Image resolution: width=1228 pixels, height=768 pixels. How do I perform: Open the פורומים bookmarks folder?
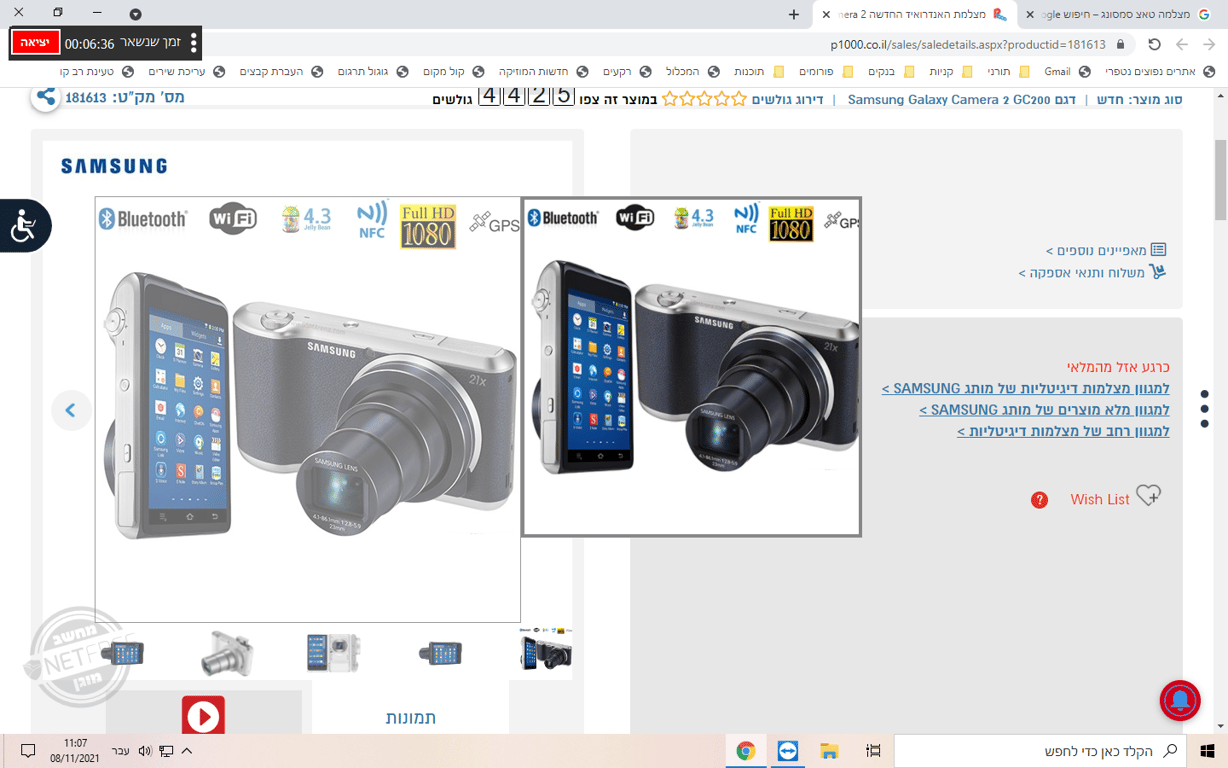coord(826,71)
